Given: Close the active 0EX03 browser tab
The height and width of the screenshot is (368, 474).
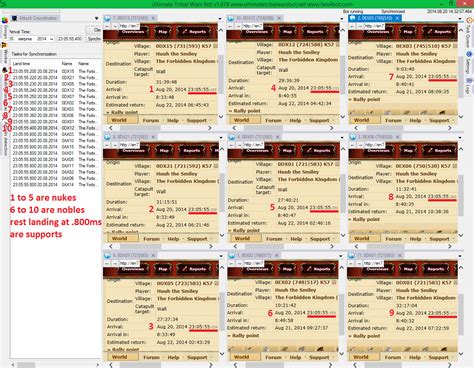Looking at the screenshot, I should click(397, 18).
